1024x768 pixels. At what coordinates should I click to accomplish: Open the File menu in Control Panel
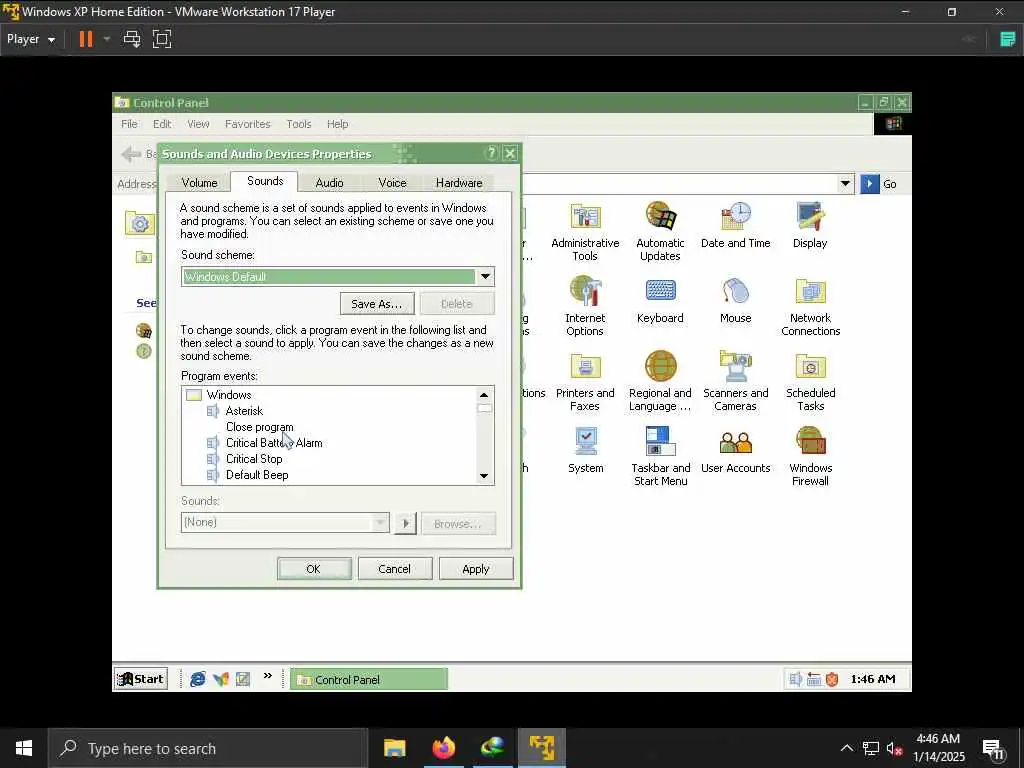pos(129,124)
